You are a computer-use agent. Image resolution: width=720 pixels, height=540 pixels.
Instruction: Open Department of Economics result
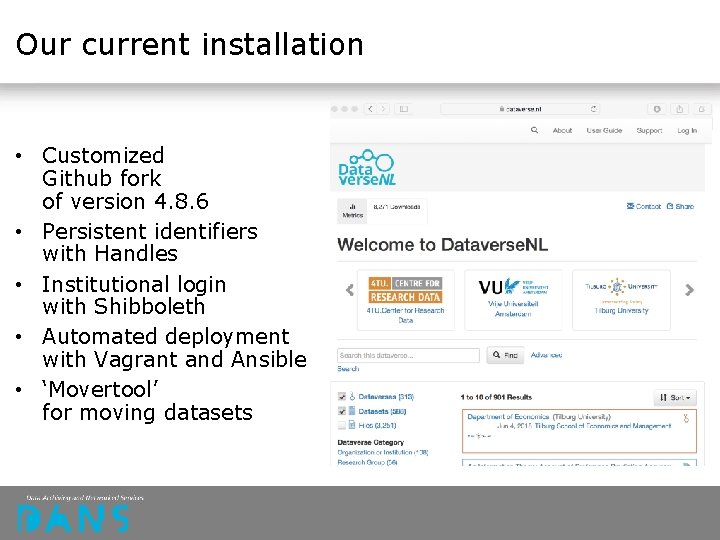(x=508, y=416)
